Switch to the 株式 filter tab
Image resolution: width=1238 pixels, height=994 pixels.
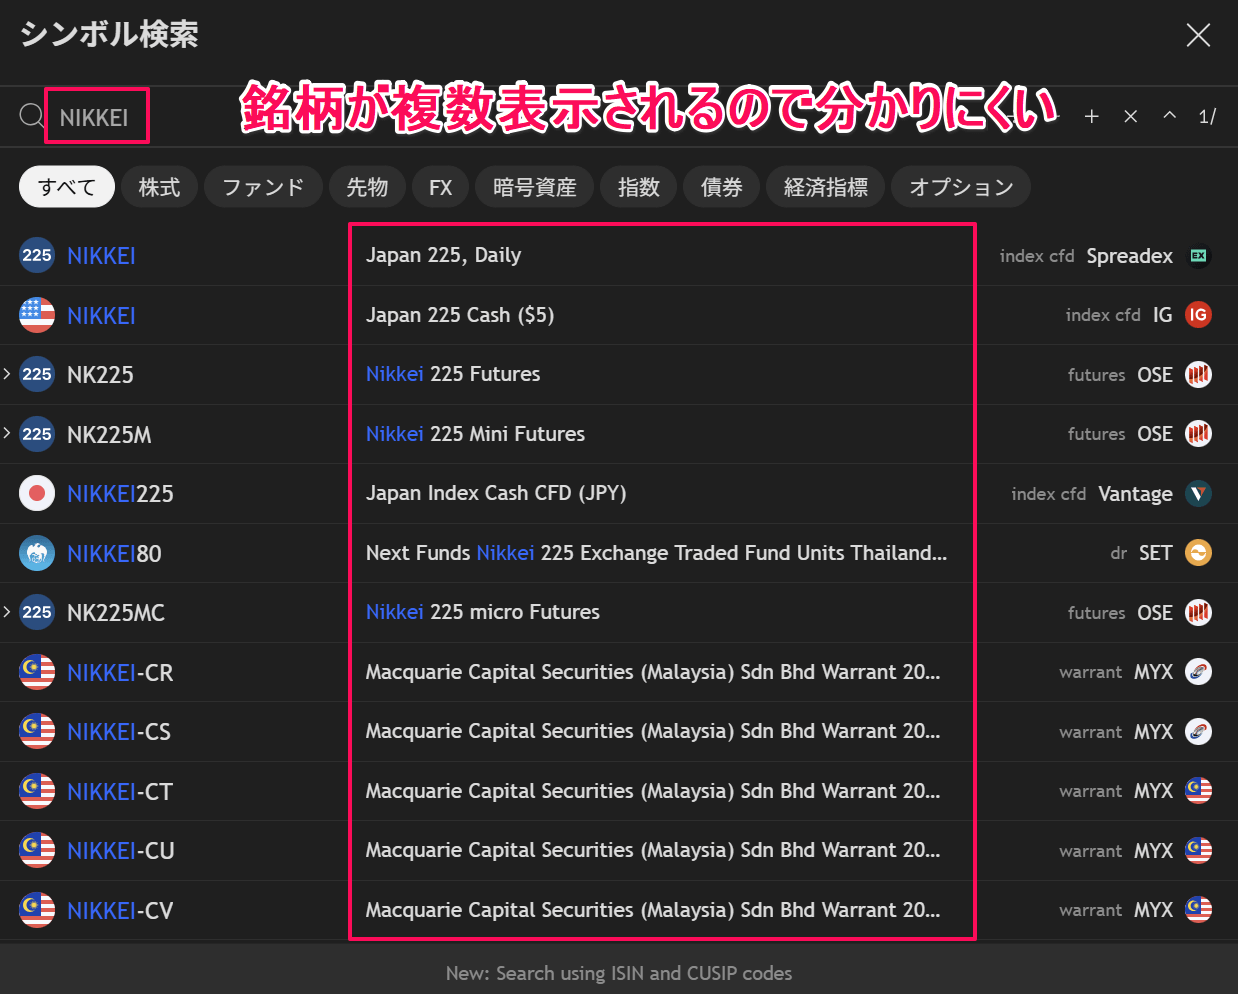[159, 187]
